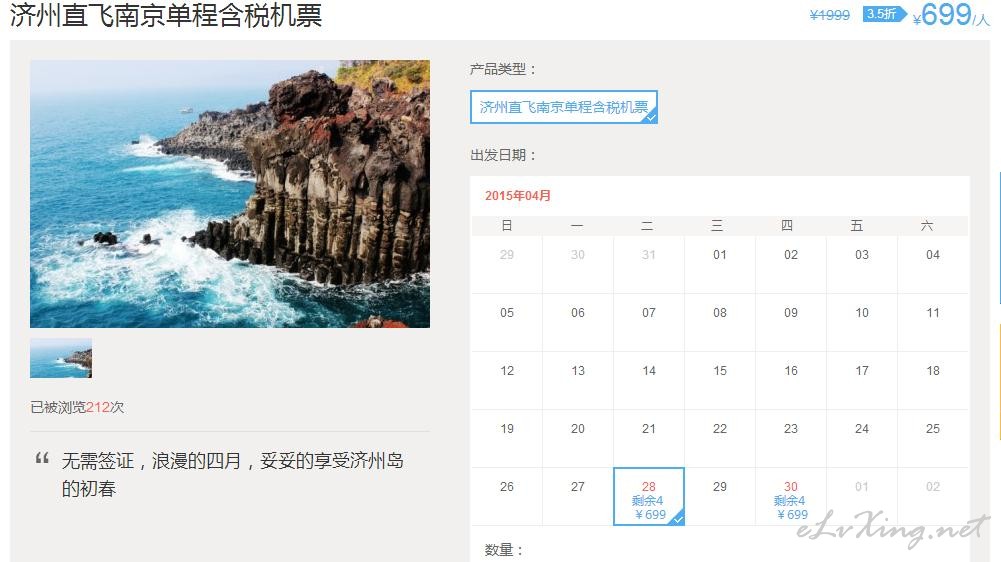
Task: Select the 济州直飞南京单程含税机票 product type option
Action: click(x=564, y=107)
